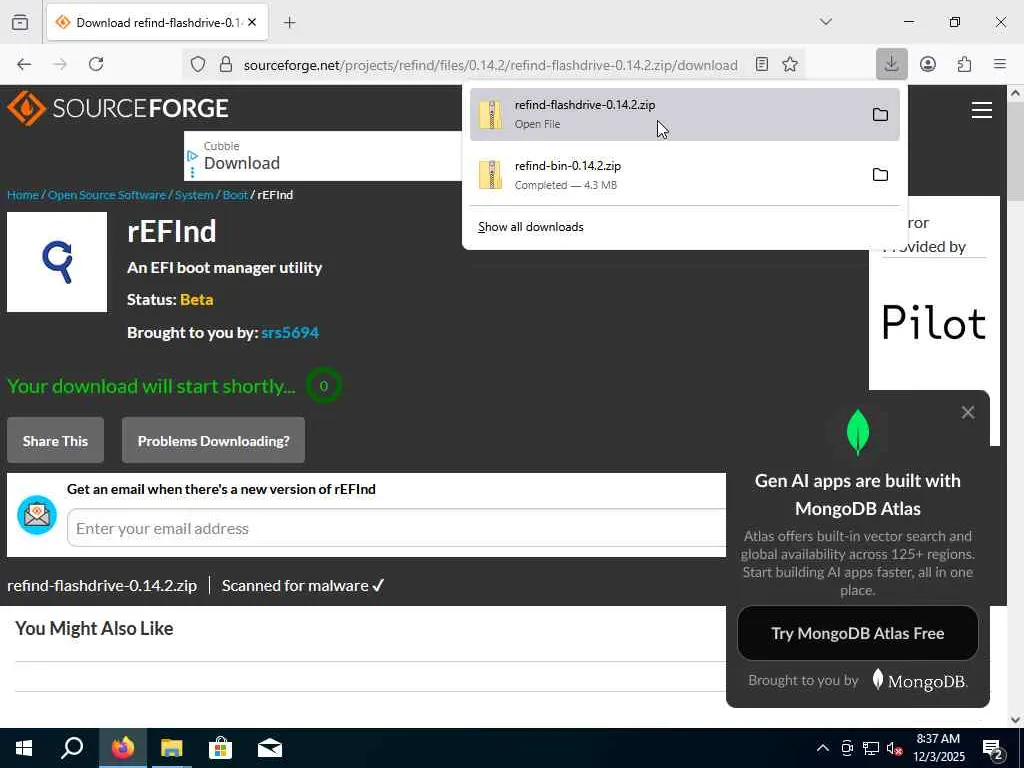Image resolution: width=1024 pixels, height=768 pixels.
Task: Open the Windows Start menu
Action: (24, 748)
